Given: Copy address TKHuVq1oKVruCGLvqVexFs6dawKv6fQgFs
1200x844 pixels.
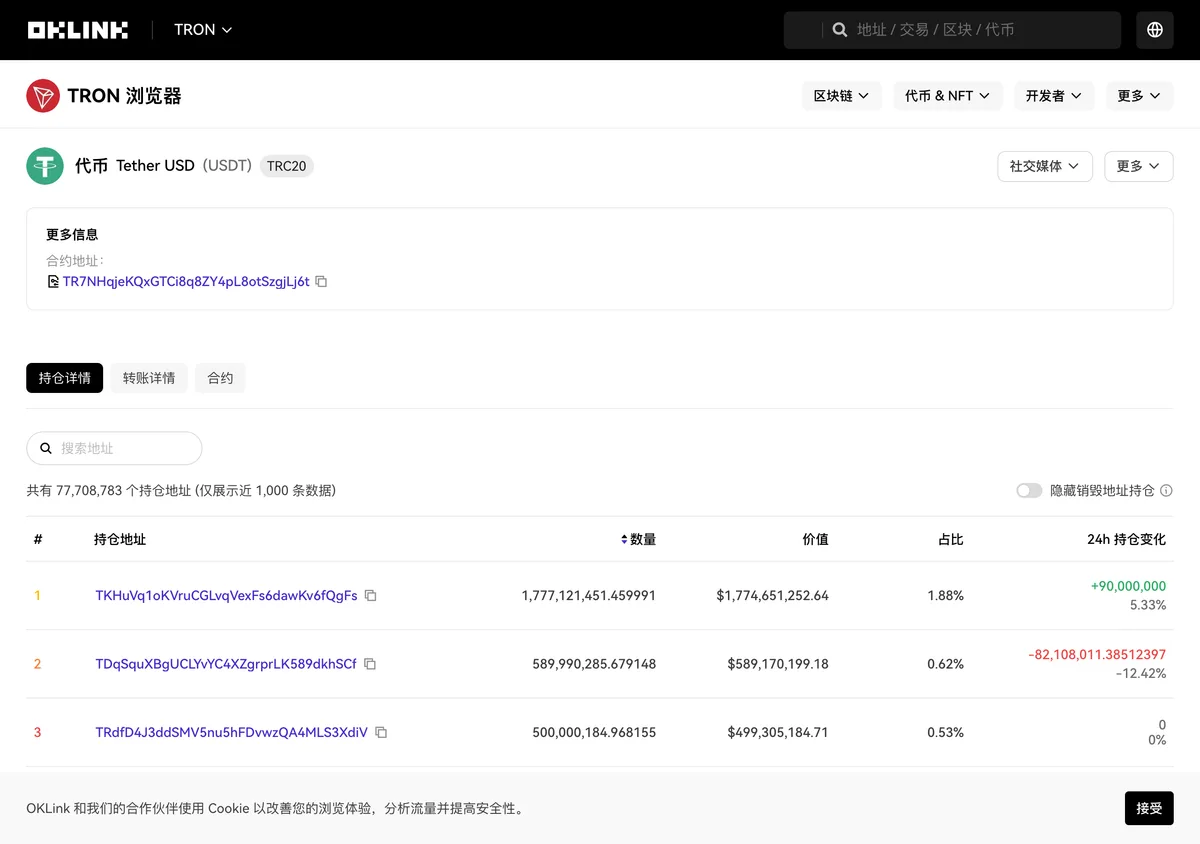Looking at the screenshot, I should point(371,596).
